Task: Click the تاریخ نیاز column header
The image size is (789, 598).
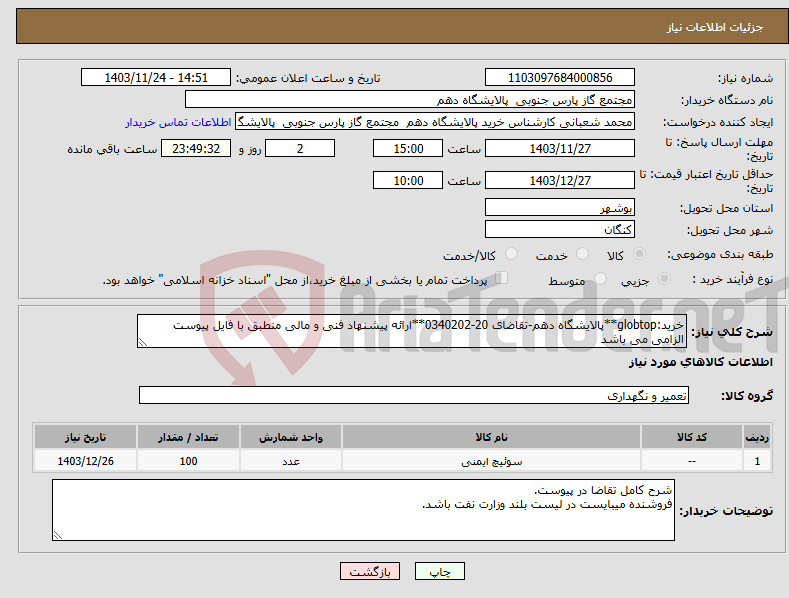Action: (86, 437)
